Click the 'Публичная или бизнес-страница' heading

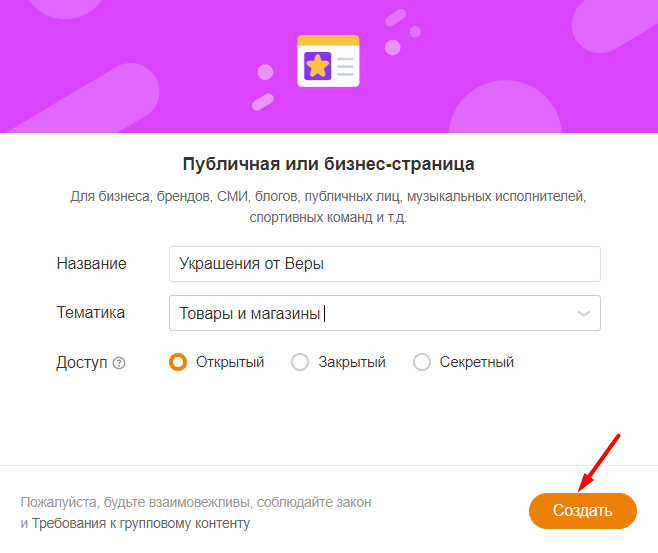(329, 163)
